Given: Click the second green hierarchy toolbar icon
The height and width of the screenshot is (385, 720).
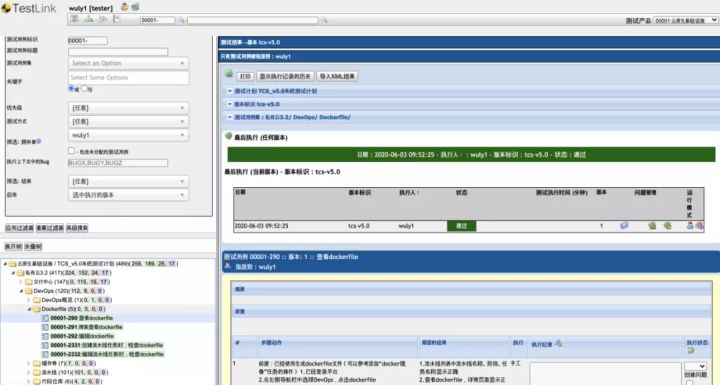Looking at the screenshot, I should click(x=89, y=19).
